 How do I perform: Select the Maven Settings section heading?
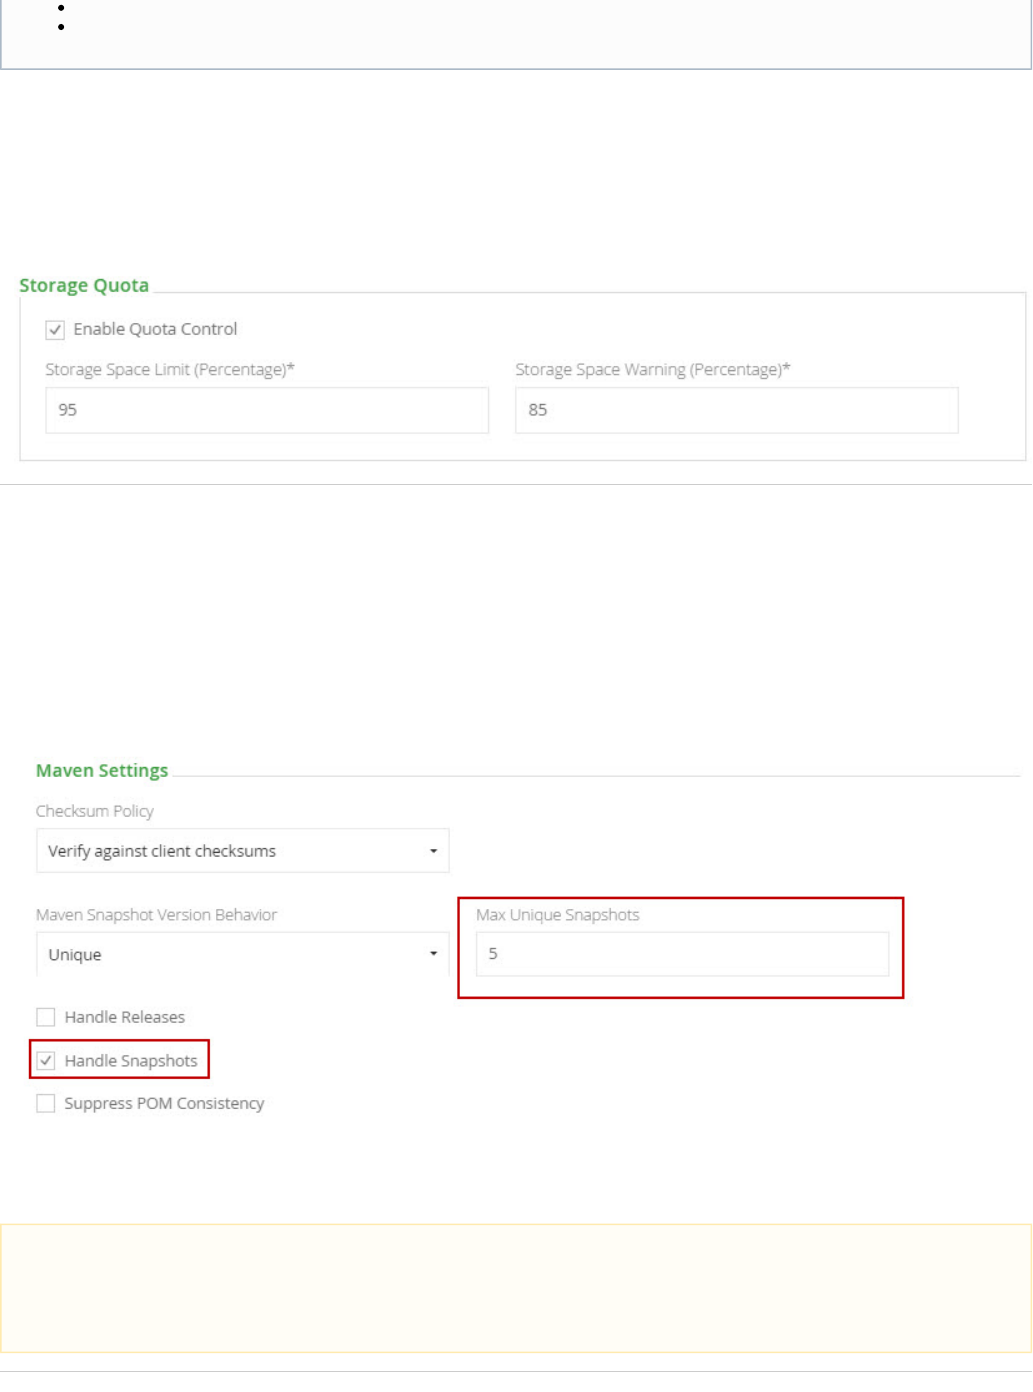(x=102, y=771)
